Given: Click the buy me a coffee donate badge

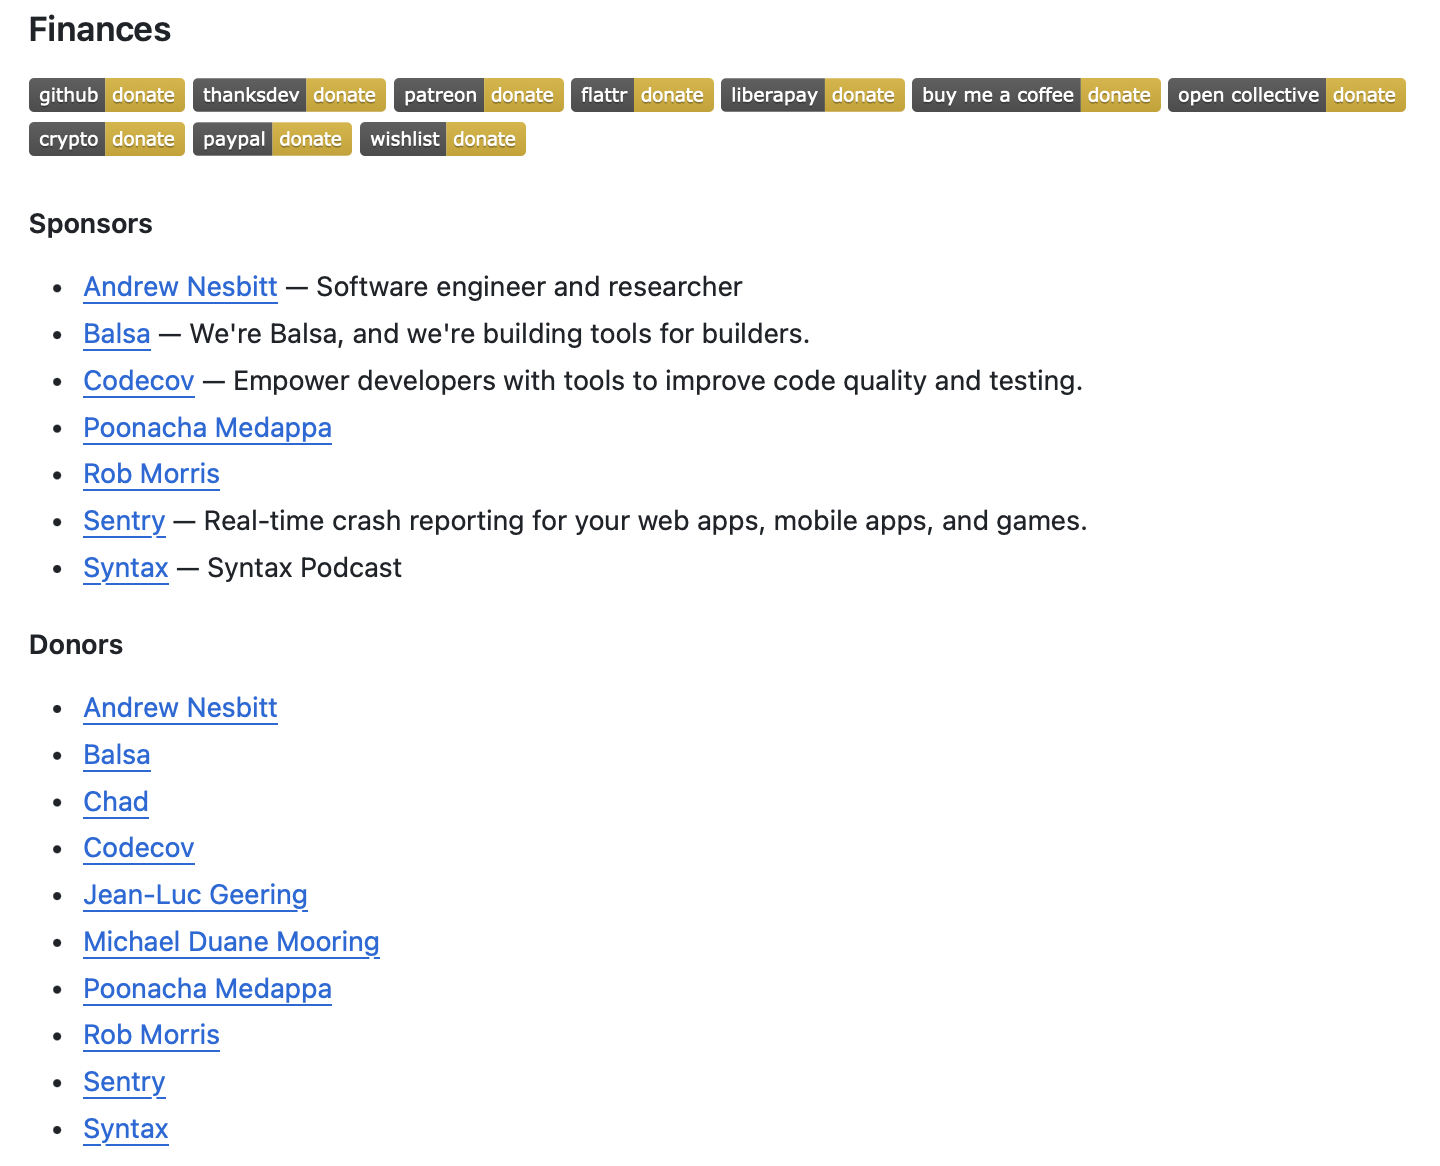Looking at the screenshot, I should point(1036,95).
